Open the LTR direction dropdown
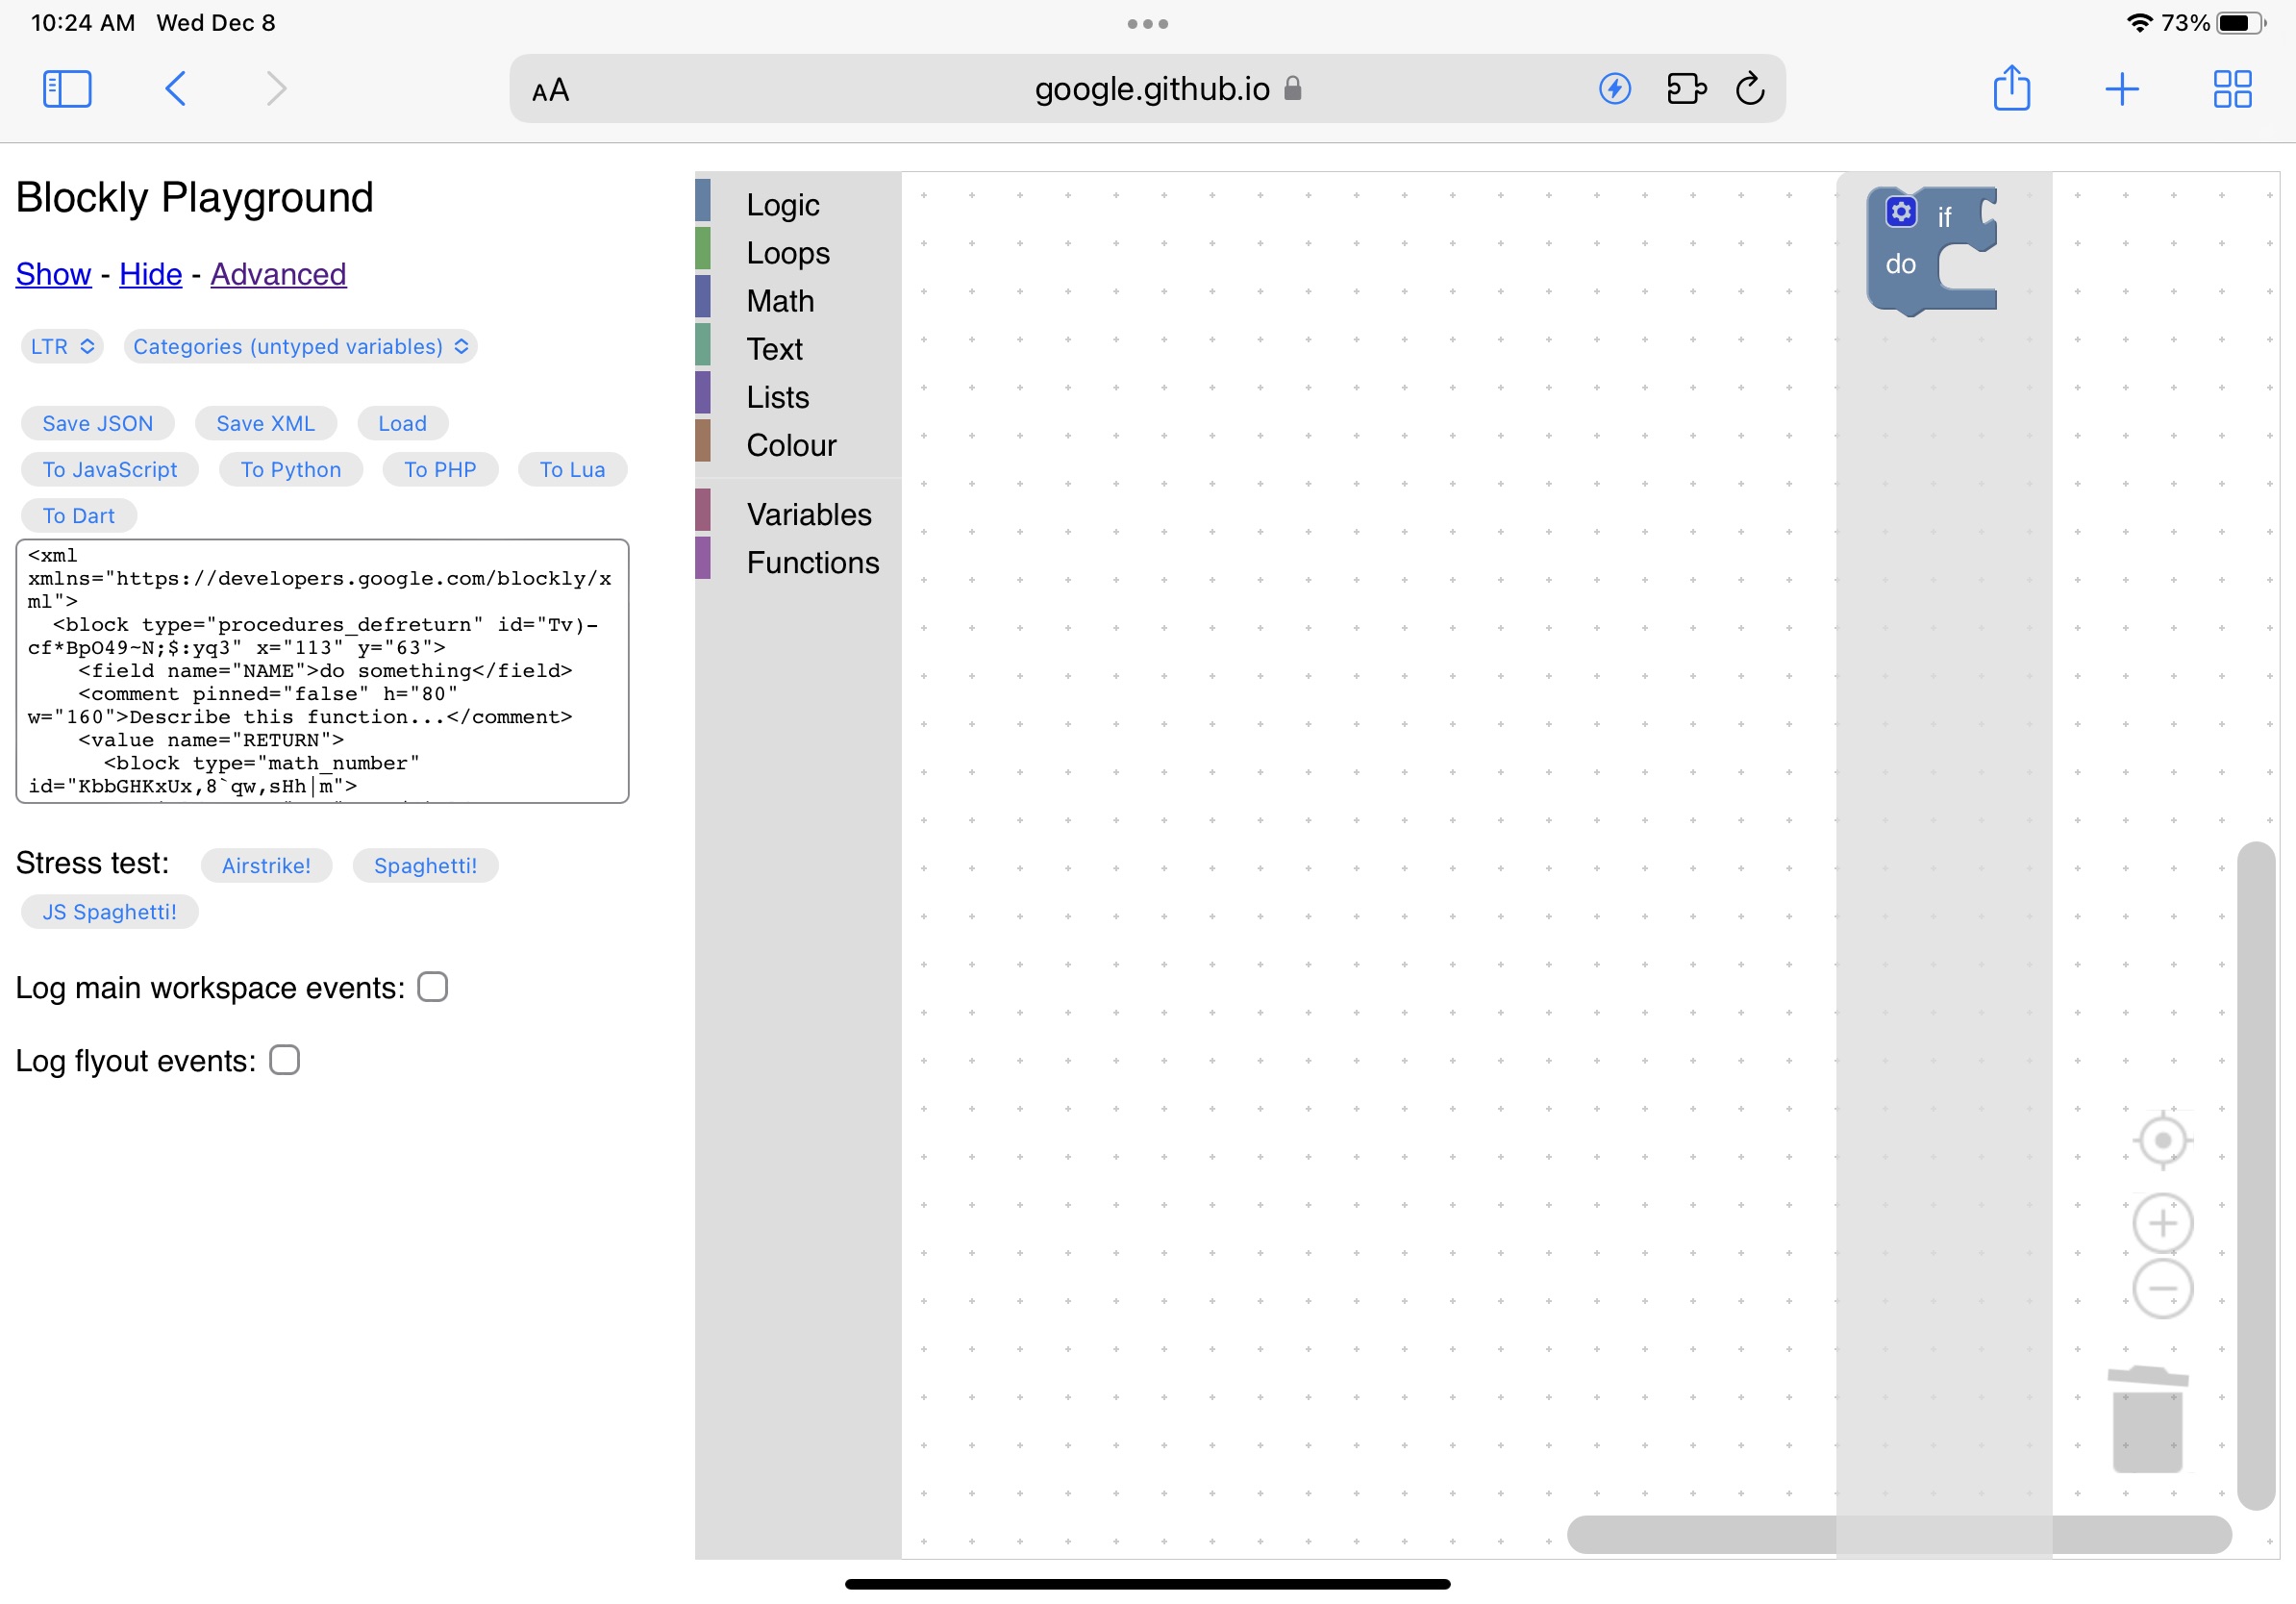 click(x=61, y=346)
